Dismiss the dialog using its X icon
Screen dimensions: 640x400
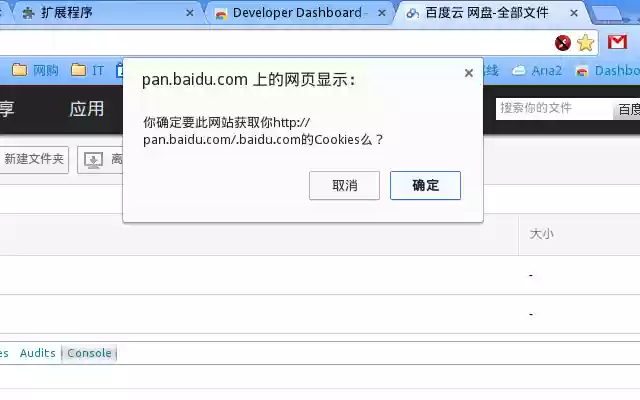coord(469,73)
